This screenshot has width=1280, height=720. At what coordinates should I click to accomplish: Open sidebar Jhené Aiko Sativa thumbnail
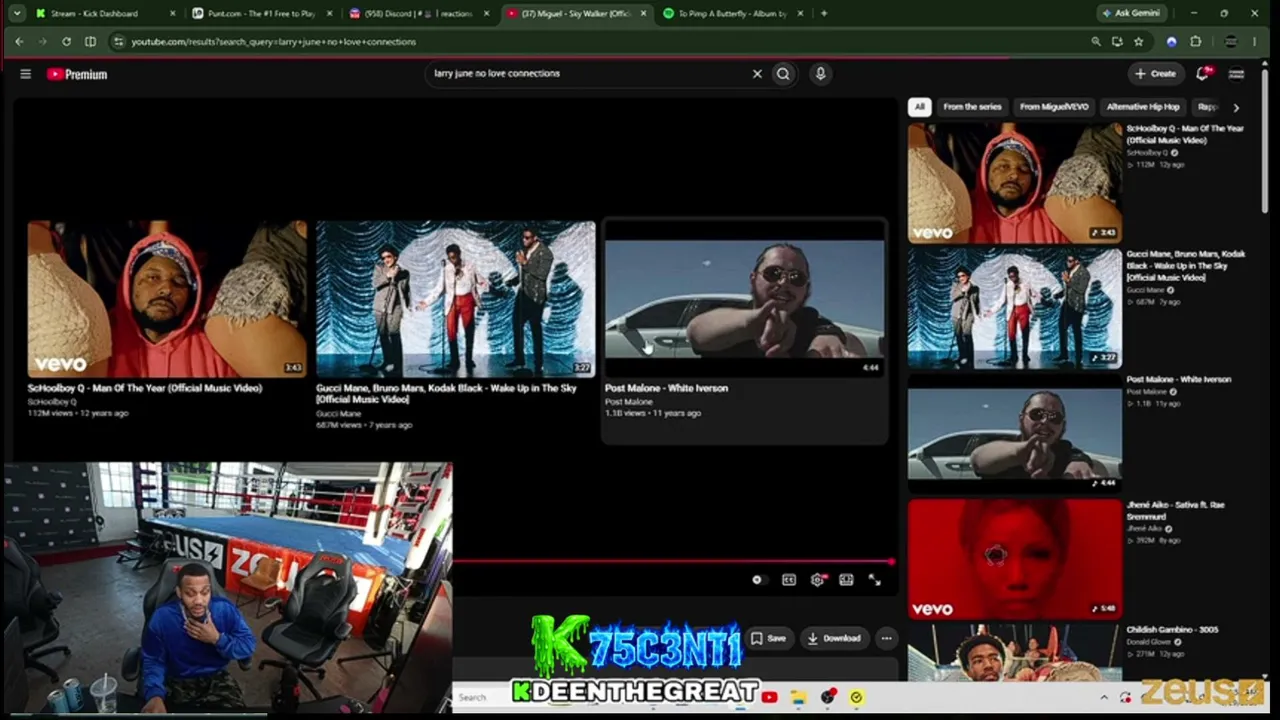1015,560
